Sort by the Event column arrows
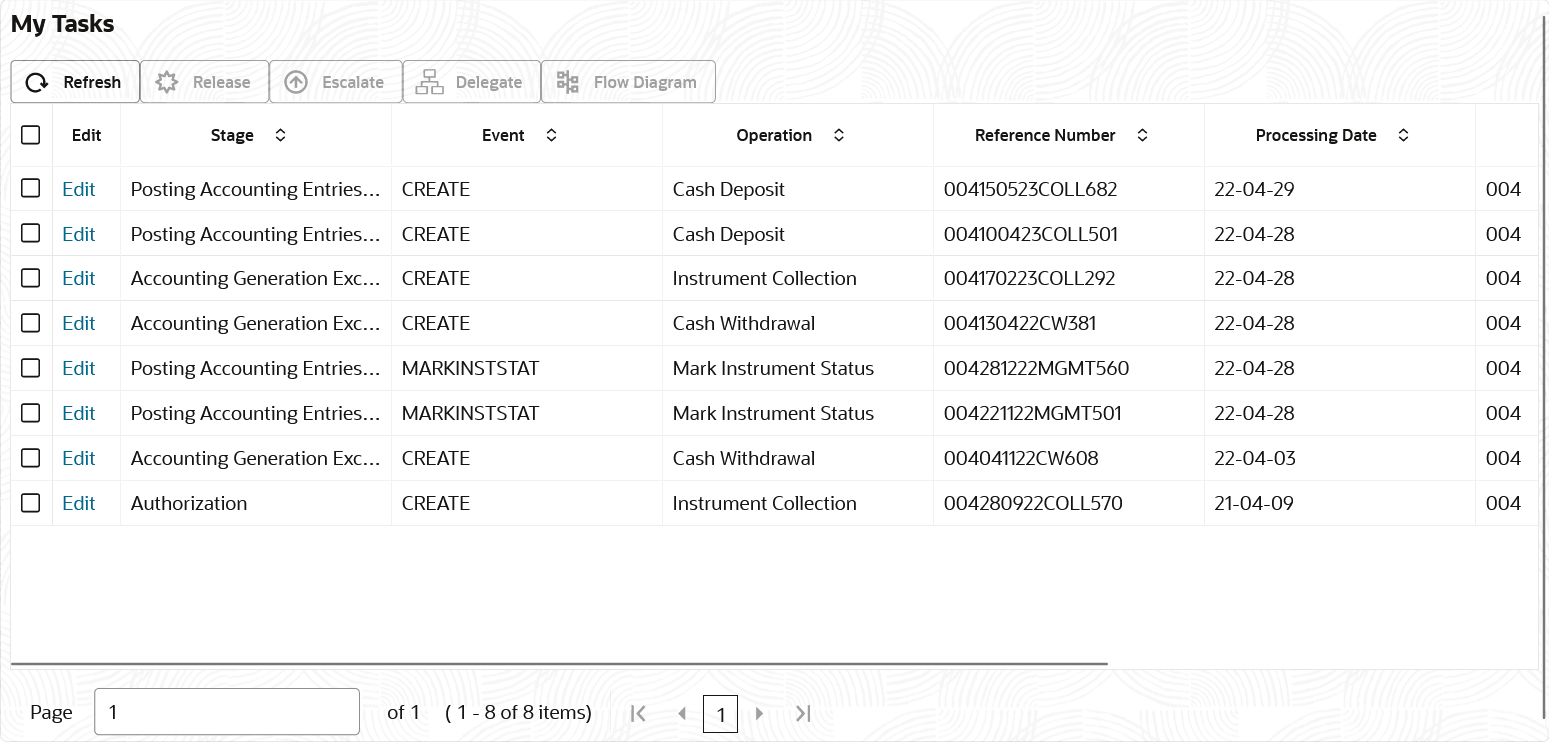This screenshot has width=1549, height=742. [x=551, y=135]
